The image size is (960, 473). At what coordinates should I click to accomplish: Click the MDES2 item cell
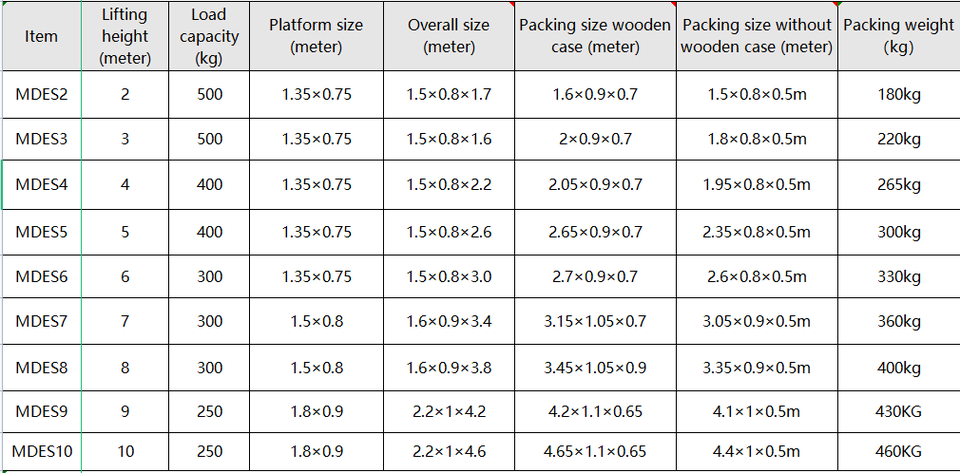[42, 94]
